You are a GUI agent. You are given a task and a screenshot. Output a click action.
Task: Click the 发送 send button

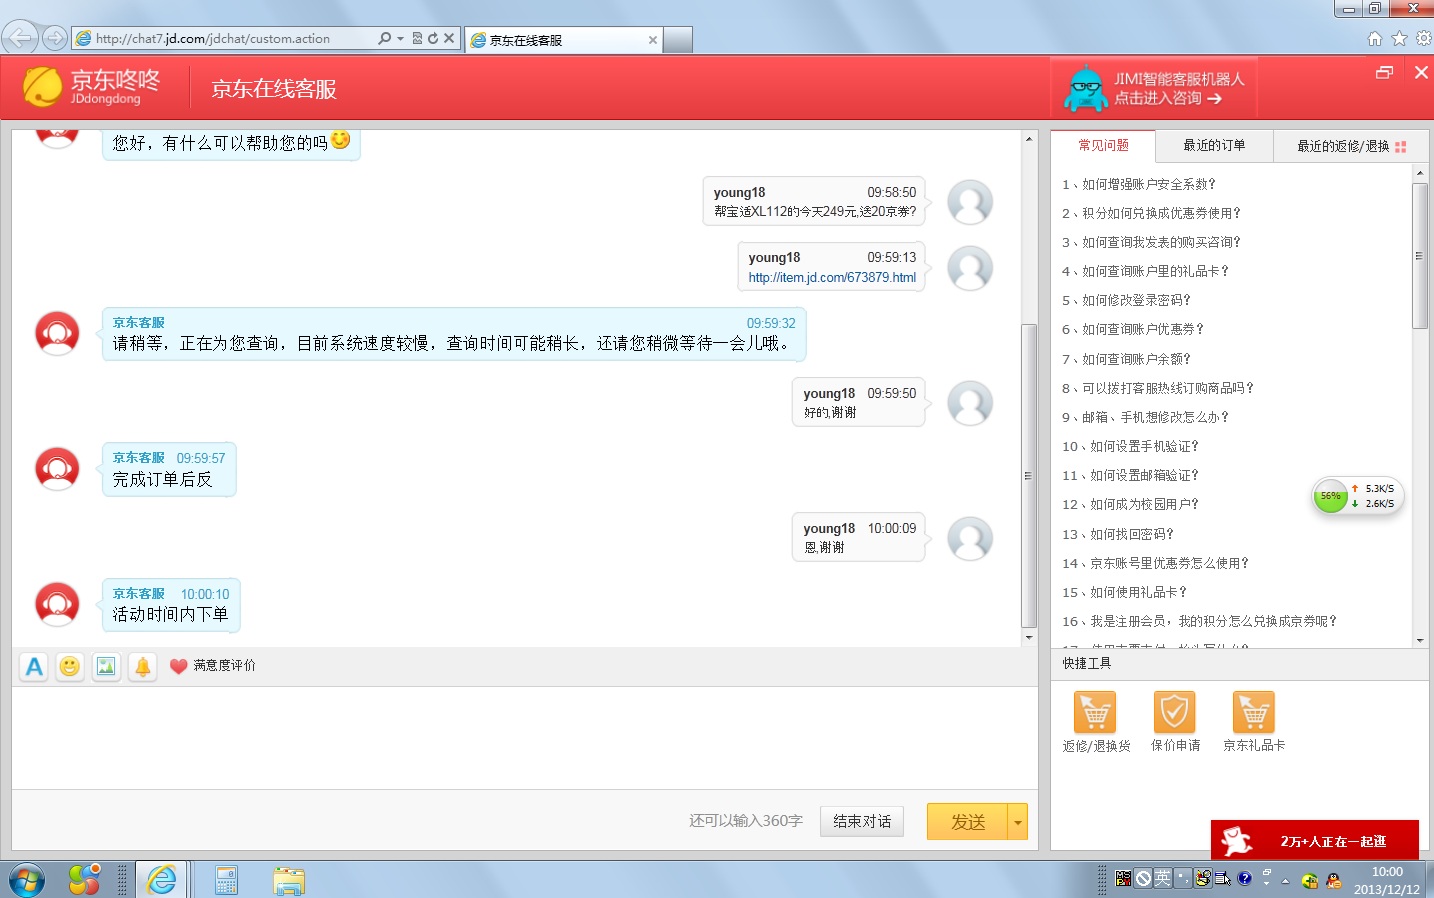click(x=967, y=822)
